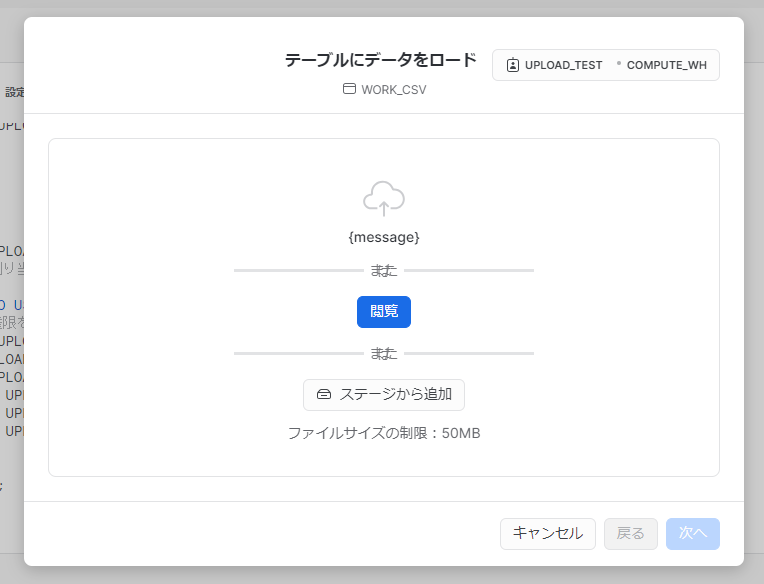This screenshot has height=584, width=764.
Task: Click the stage icon inside ステージから追加
Action: pyautogui.click(x=324, y=395)
